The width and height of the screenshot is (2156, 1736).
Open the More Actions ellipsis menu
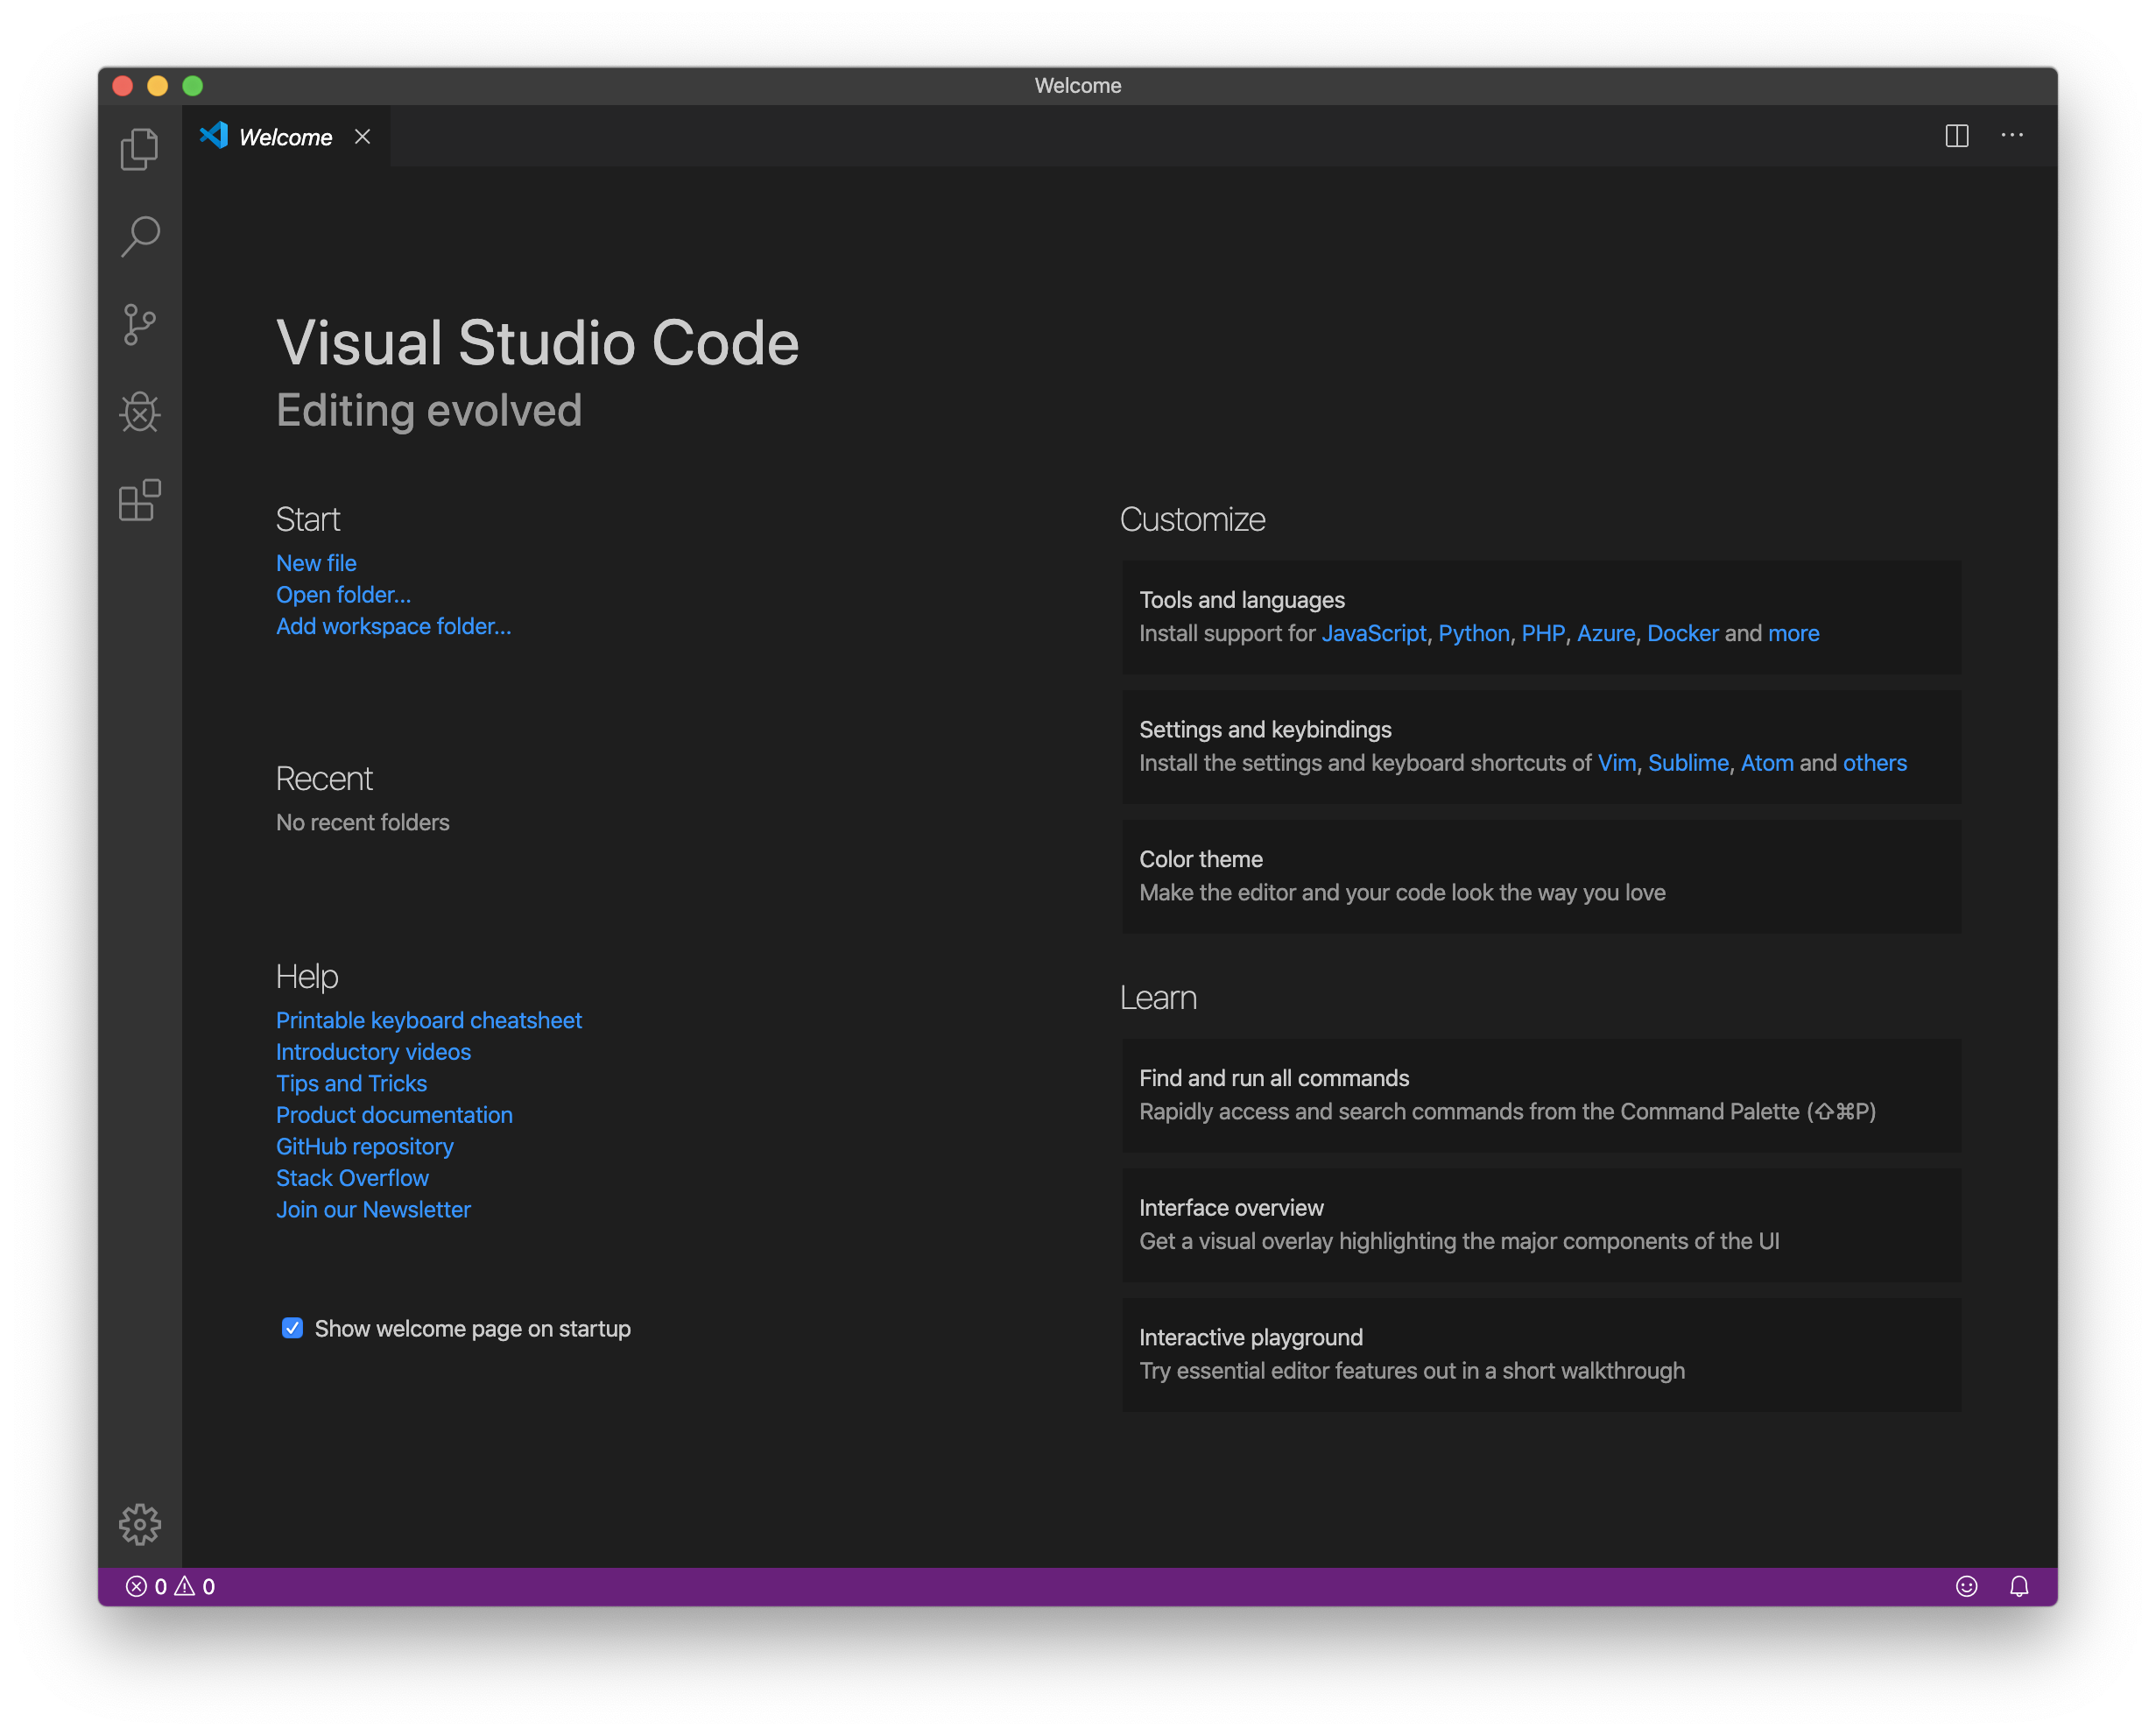2012,135
